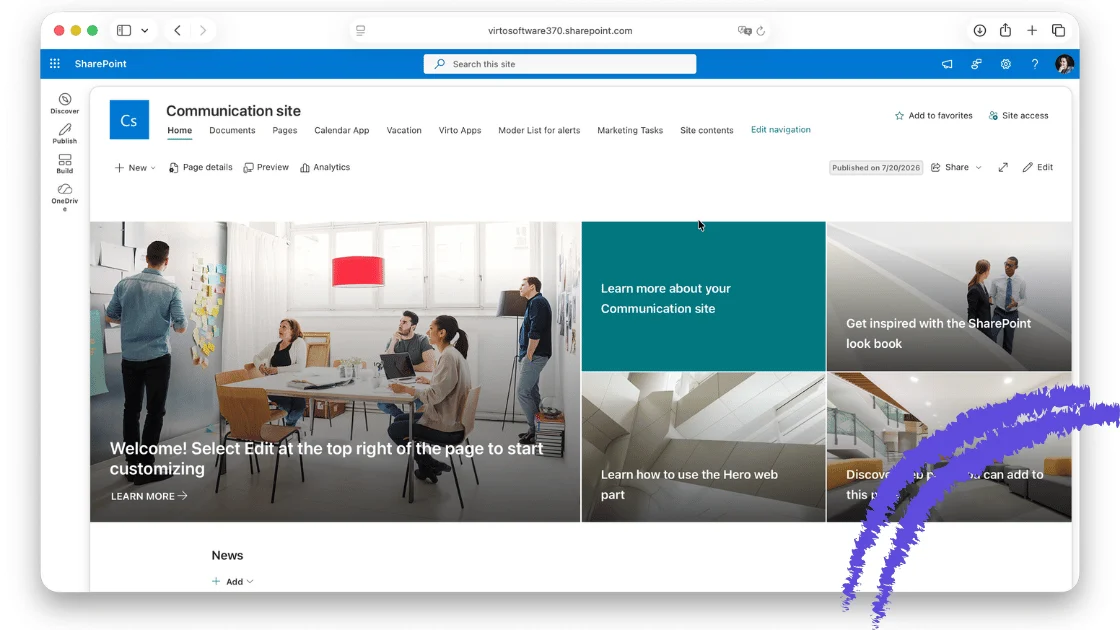Click the Safari share icon
The width and height of the screenshot is (1120, 630).
(x=1006, y=30)
